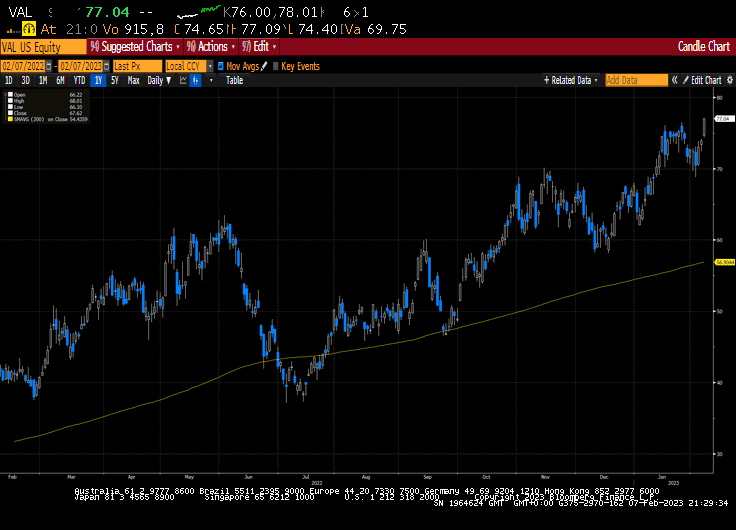Switch to line chart type icon
736x530 pixels.
point(184,80)
